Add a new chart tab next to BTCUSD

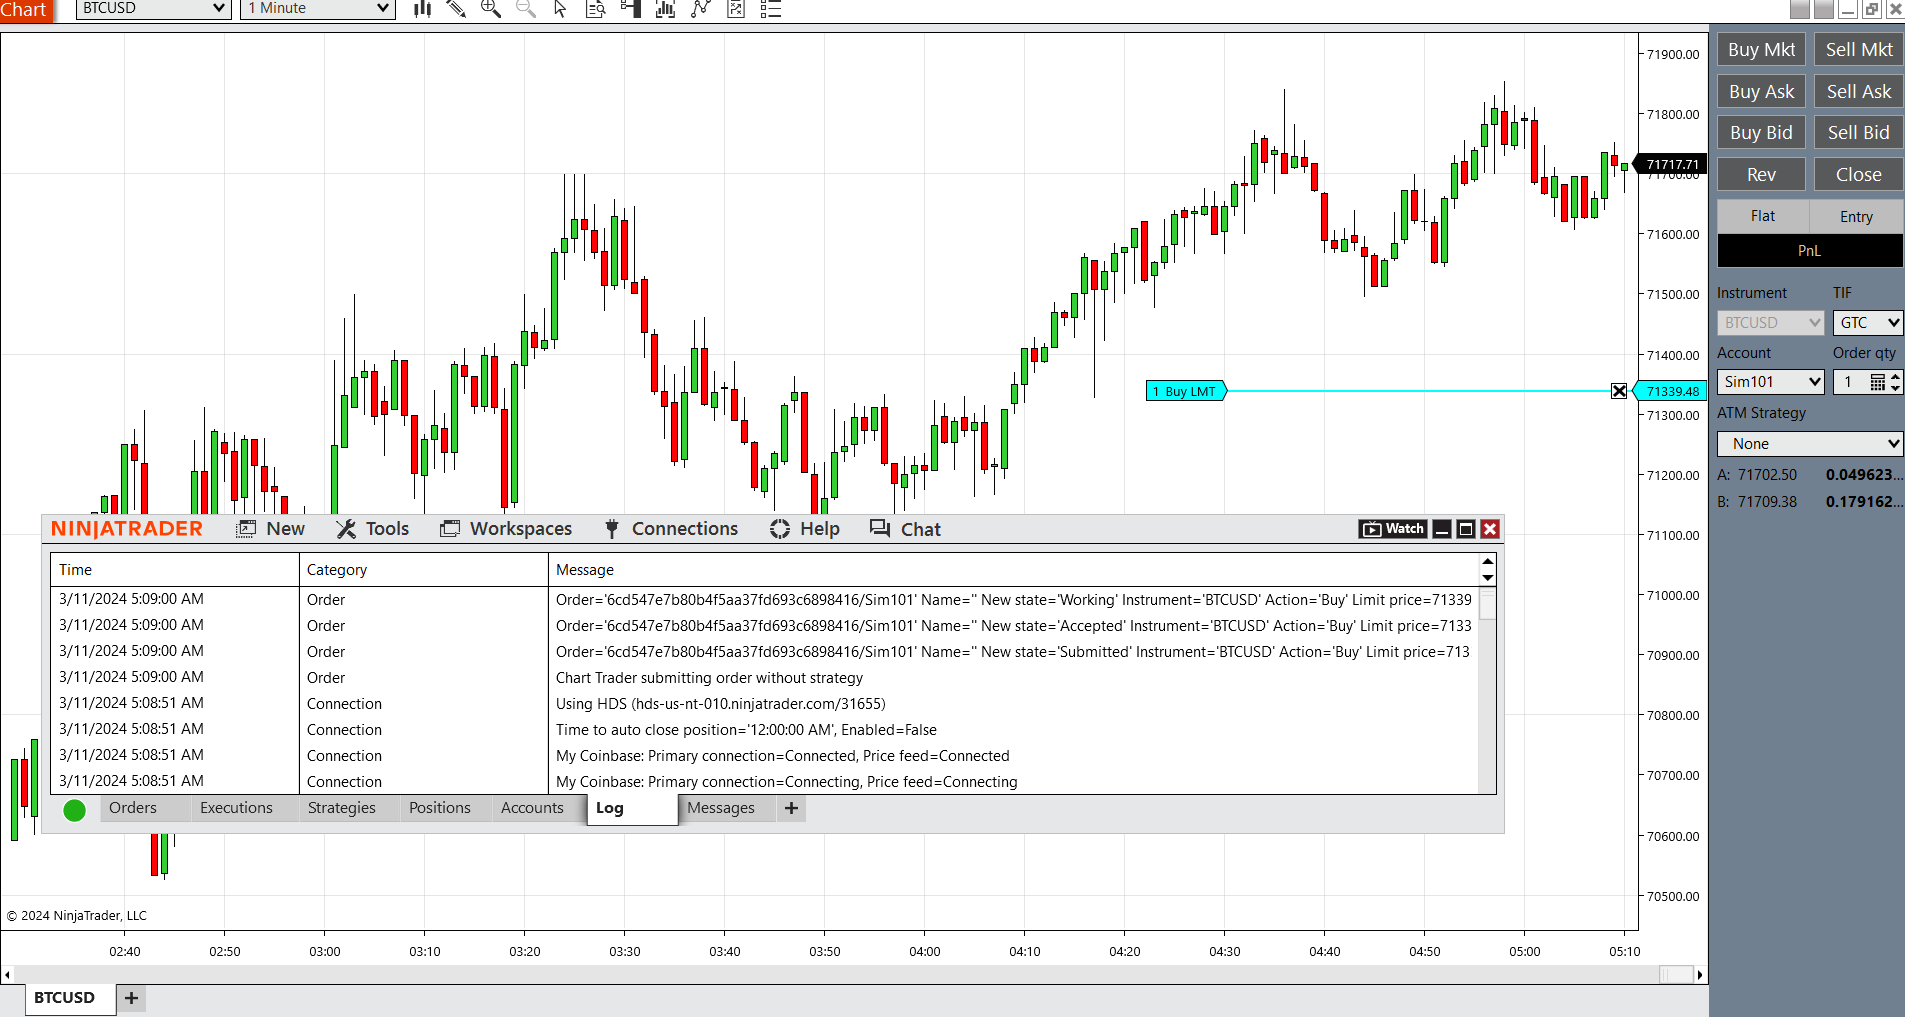(131, 998)
